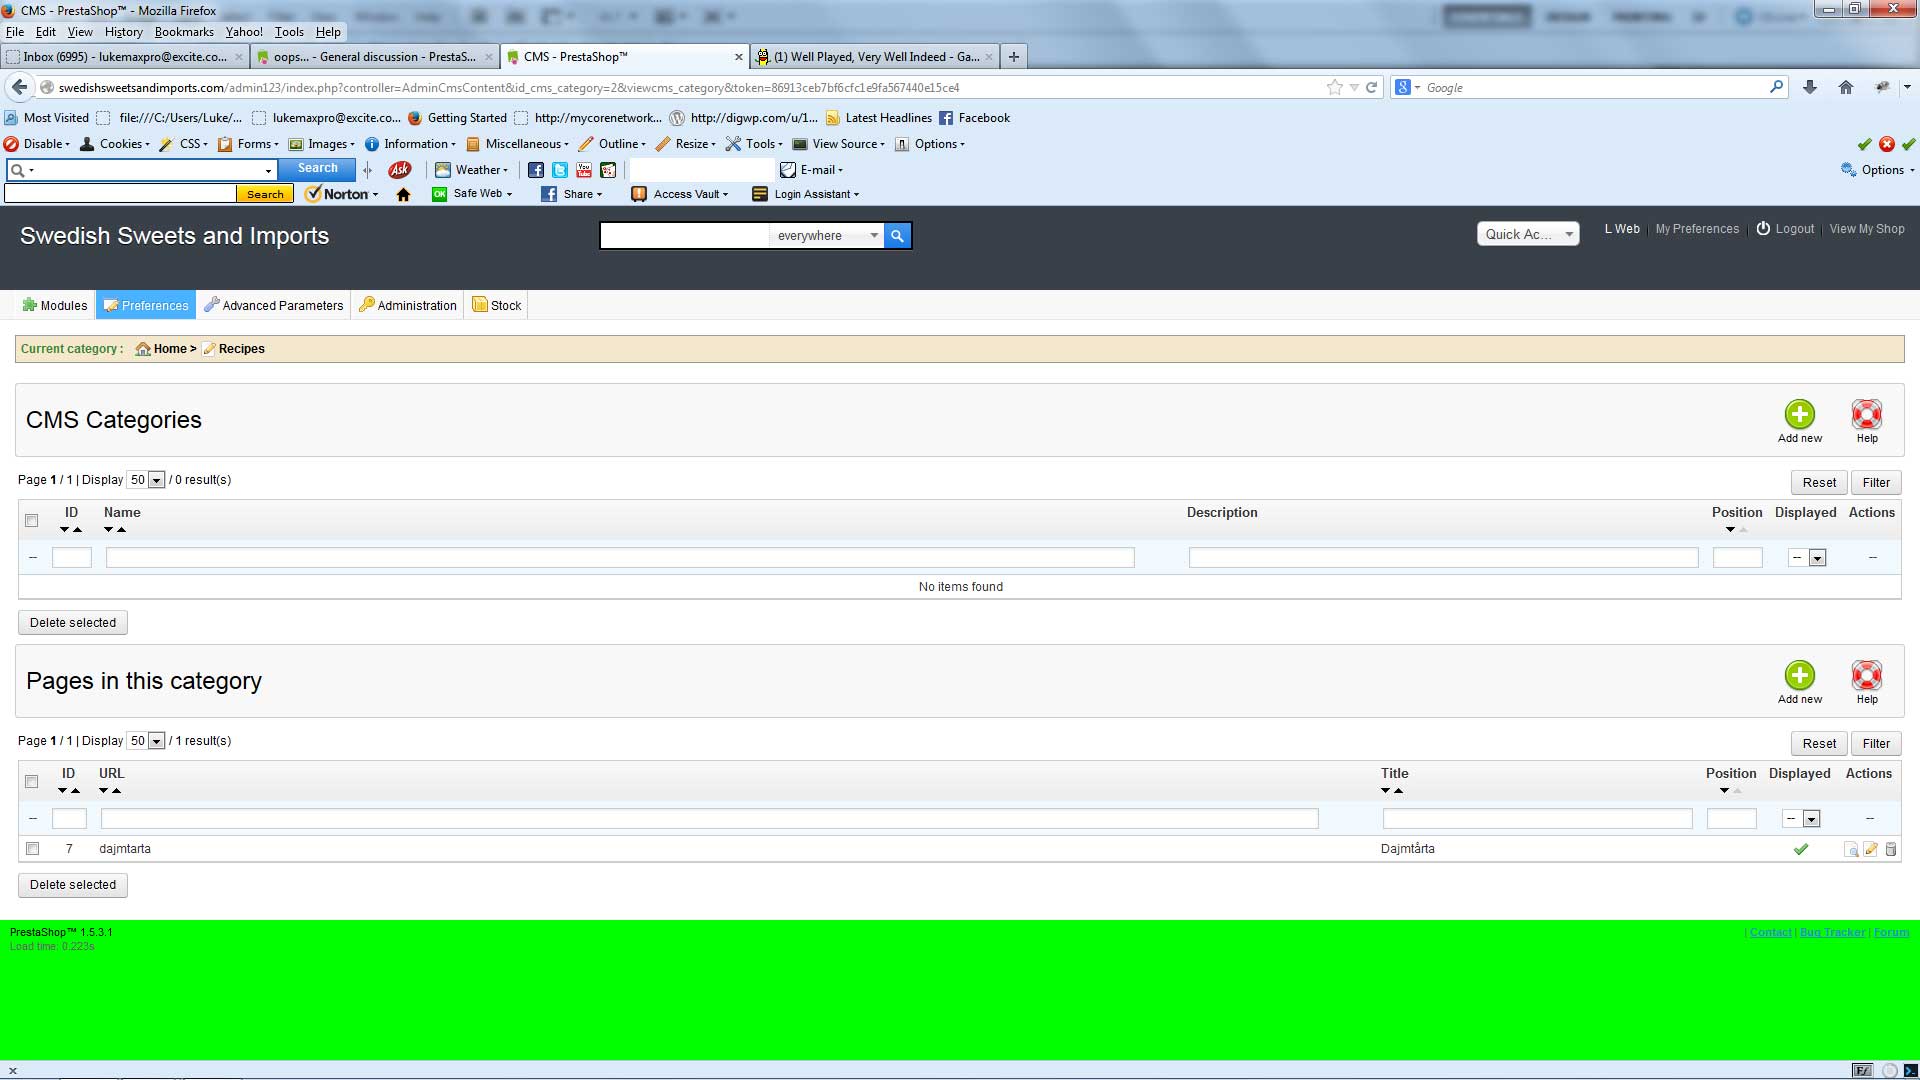Open the Advanced Parameters menu tab
The image size is (1920, 1080).
coord(273,306)
